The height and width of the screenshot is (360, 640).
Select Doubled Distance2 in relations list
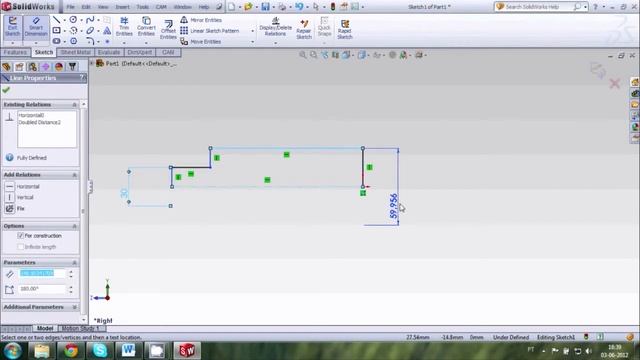(x=40, y=122)
